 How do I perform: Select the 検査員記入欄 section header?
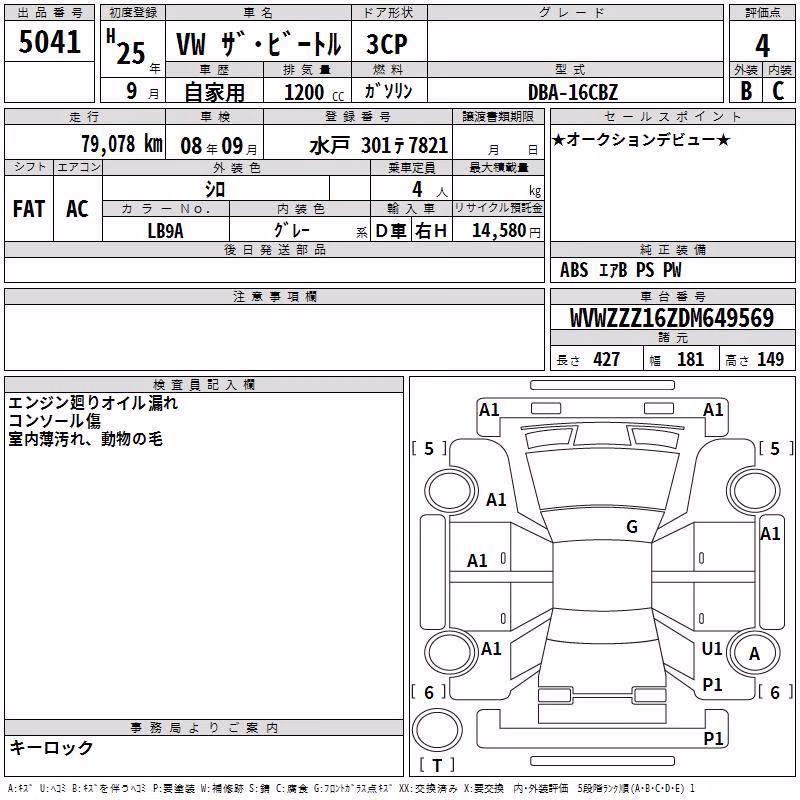204,385
